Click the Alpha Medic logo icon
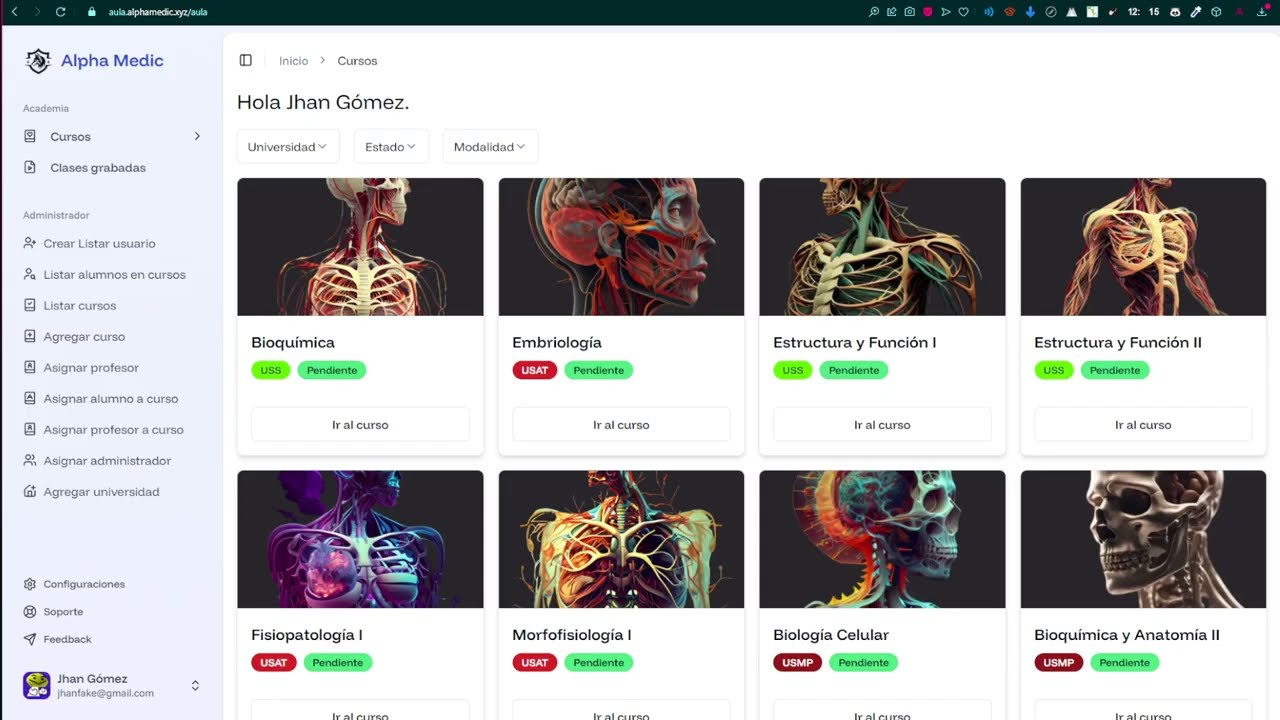 point(38,61)
